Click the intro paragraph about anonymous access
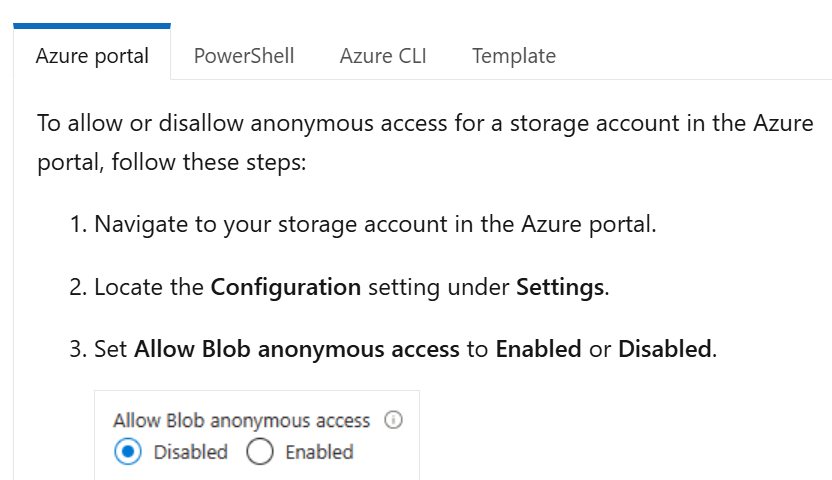The height and width of the screenshot is (480, 832). click(425, 142)
